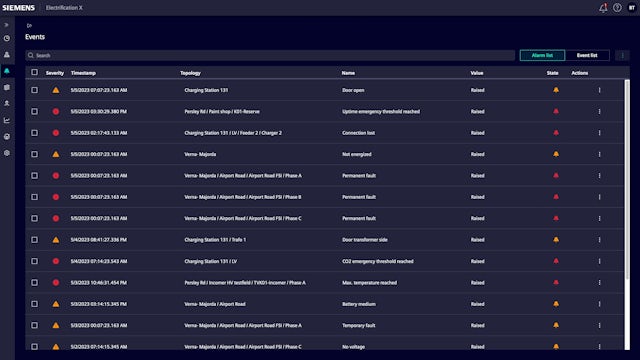Open actions menu for Max. temperature reached row
Viewport: 640px width, 360px height.
[x=599, y=282]
